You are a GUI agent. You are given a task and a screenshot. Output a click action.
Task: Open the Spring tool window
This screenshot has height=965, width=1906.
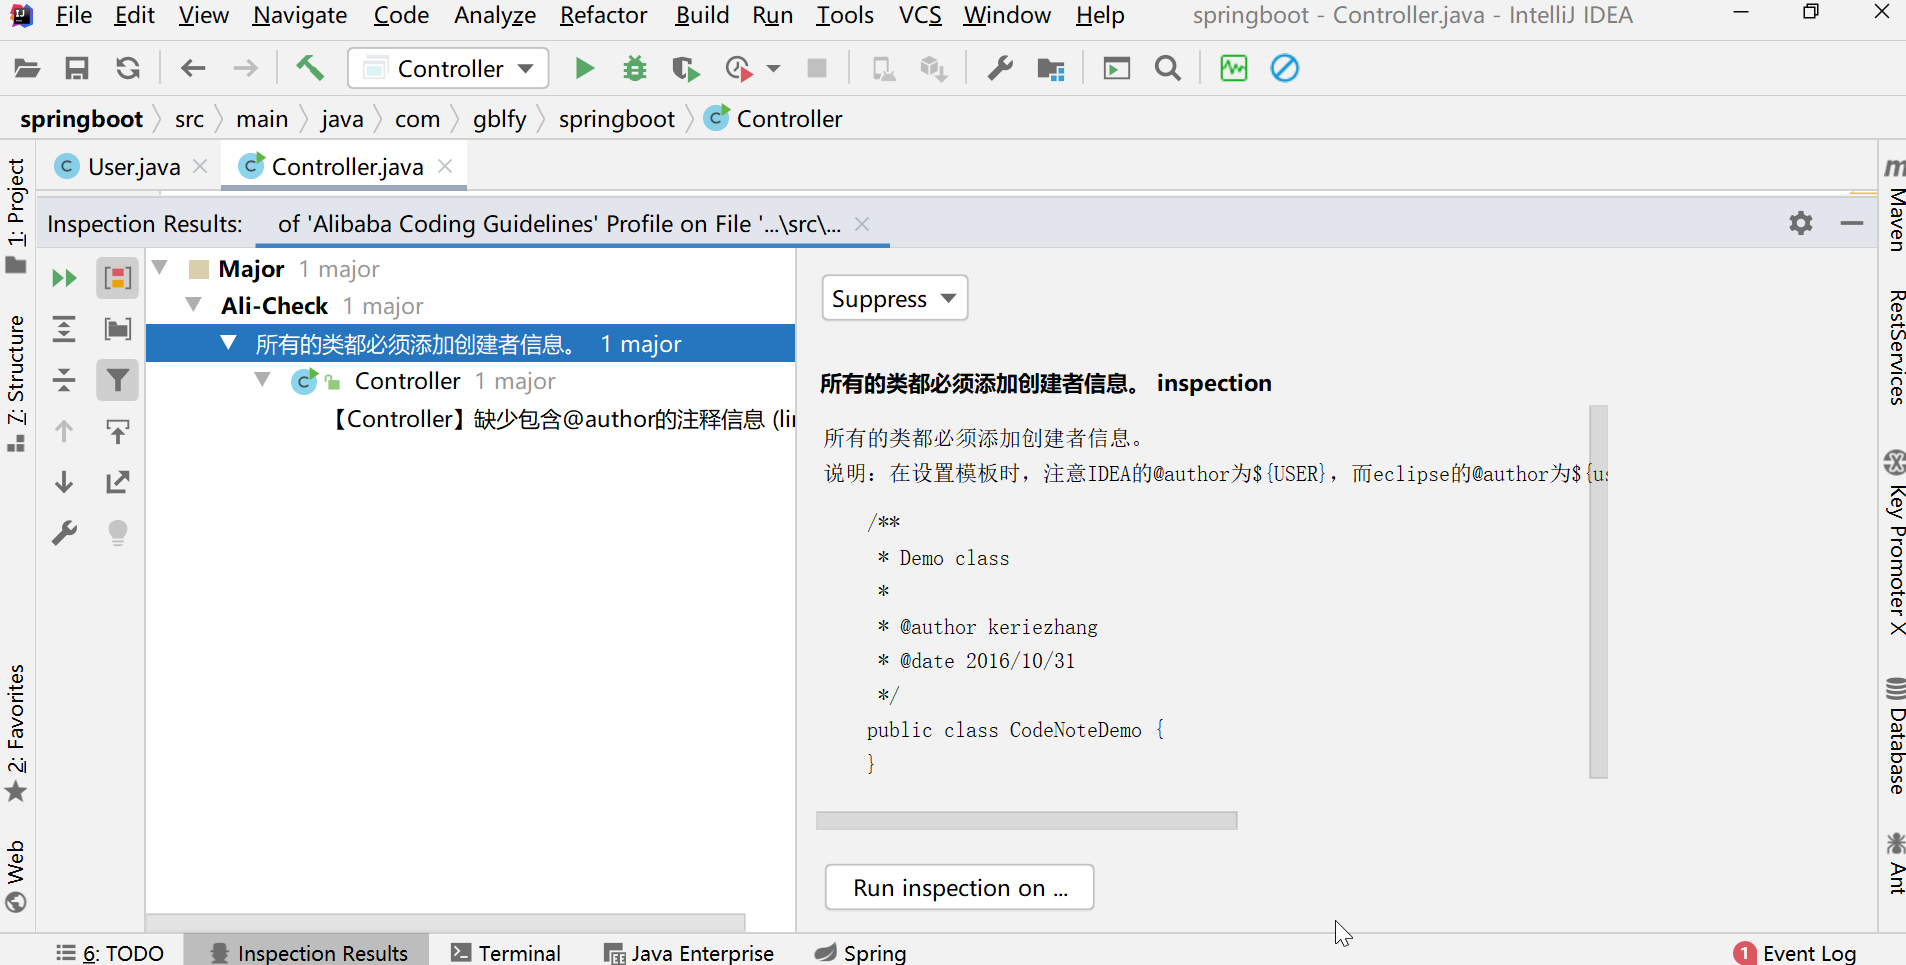860,953
